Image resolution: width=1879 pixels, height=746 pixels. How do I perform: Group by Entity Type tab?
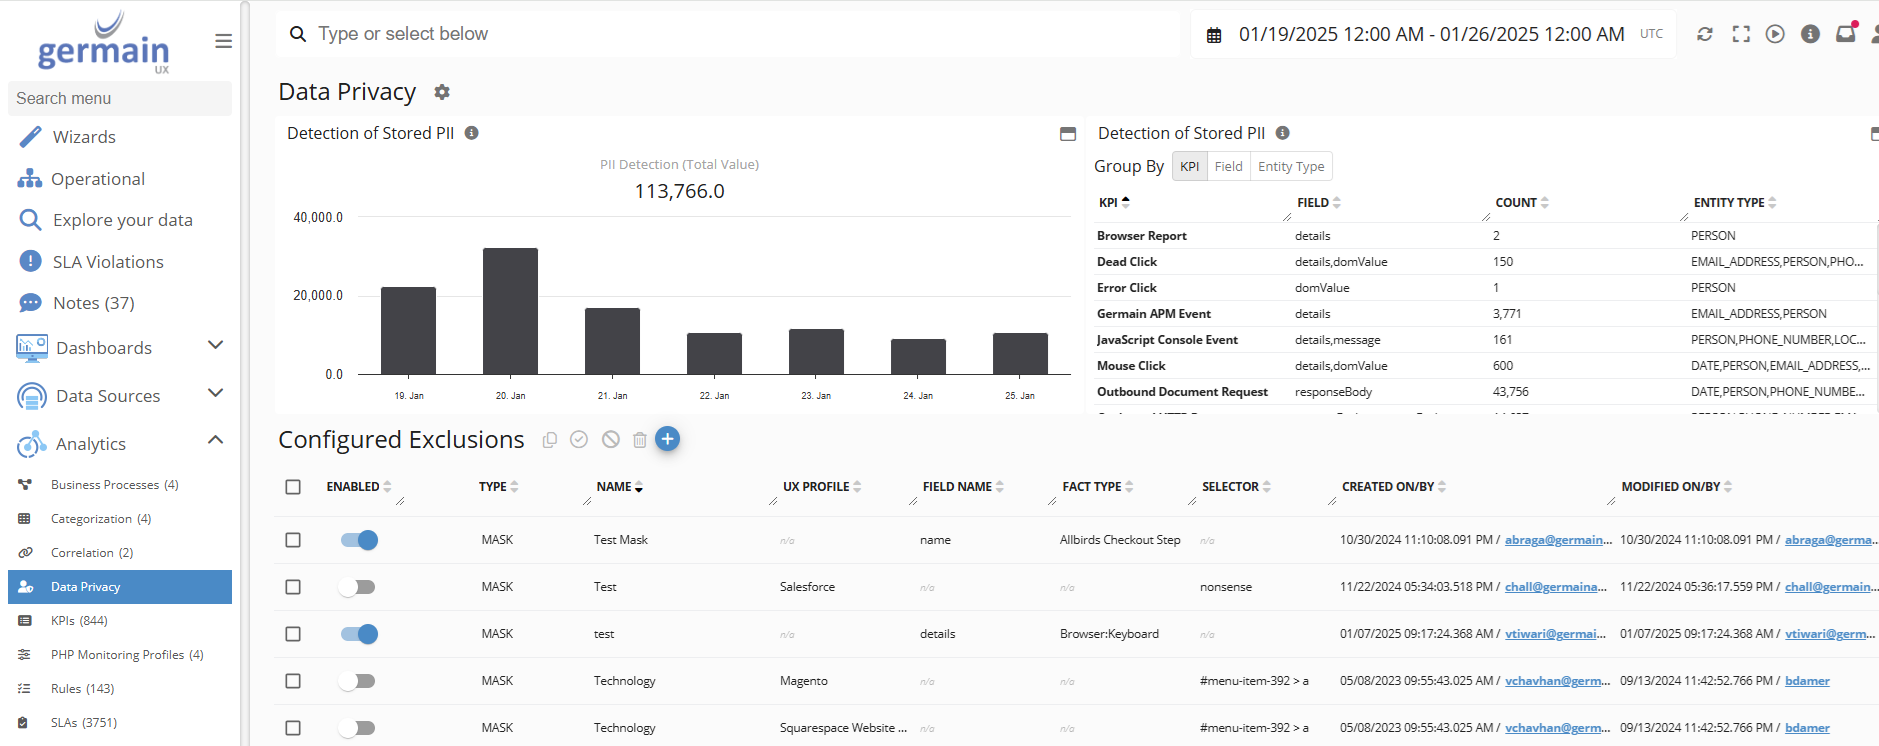[1290, 167]
